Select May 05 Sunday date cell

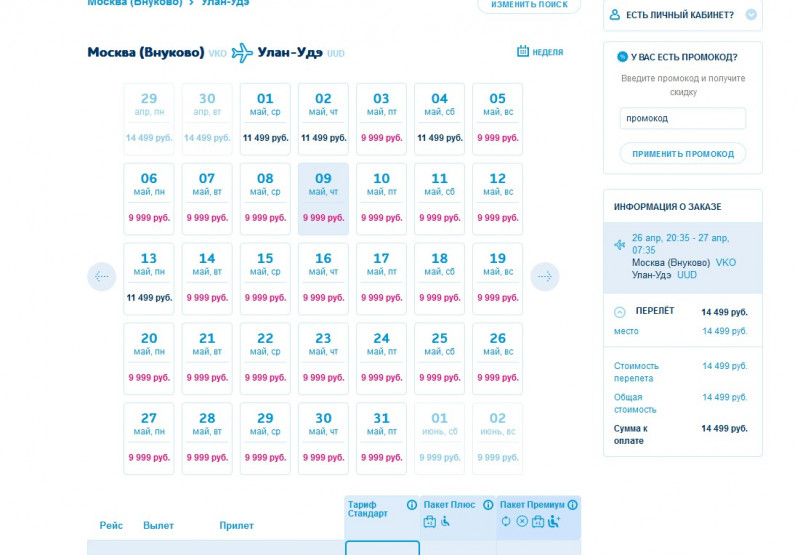click(x=498, y=119)
